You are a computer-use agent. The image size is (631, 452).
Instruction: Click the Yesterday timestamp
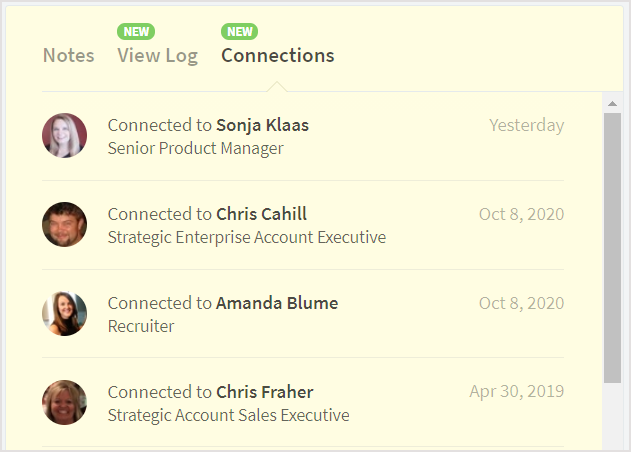point(527,125)
